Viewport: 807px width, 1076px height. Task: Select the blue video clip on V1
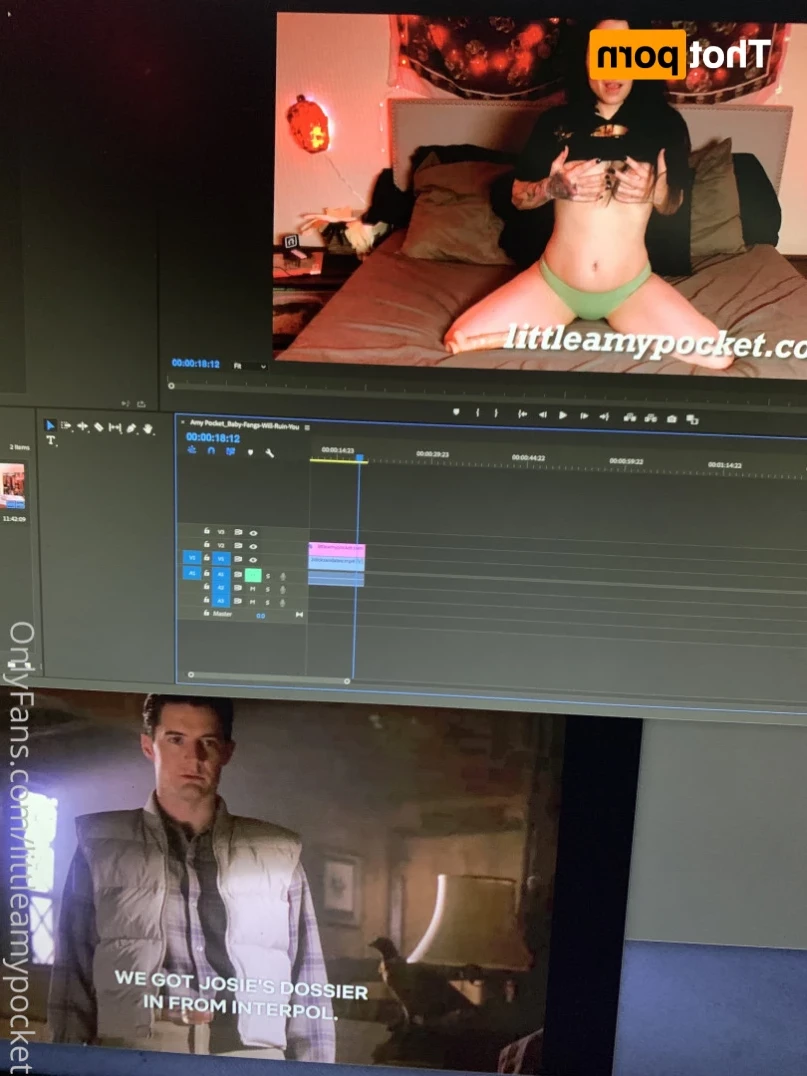click(336, 563)
